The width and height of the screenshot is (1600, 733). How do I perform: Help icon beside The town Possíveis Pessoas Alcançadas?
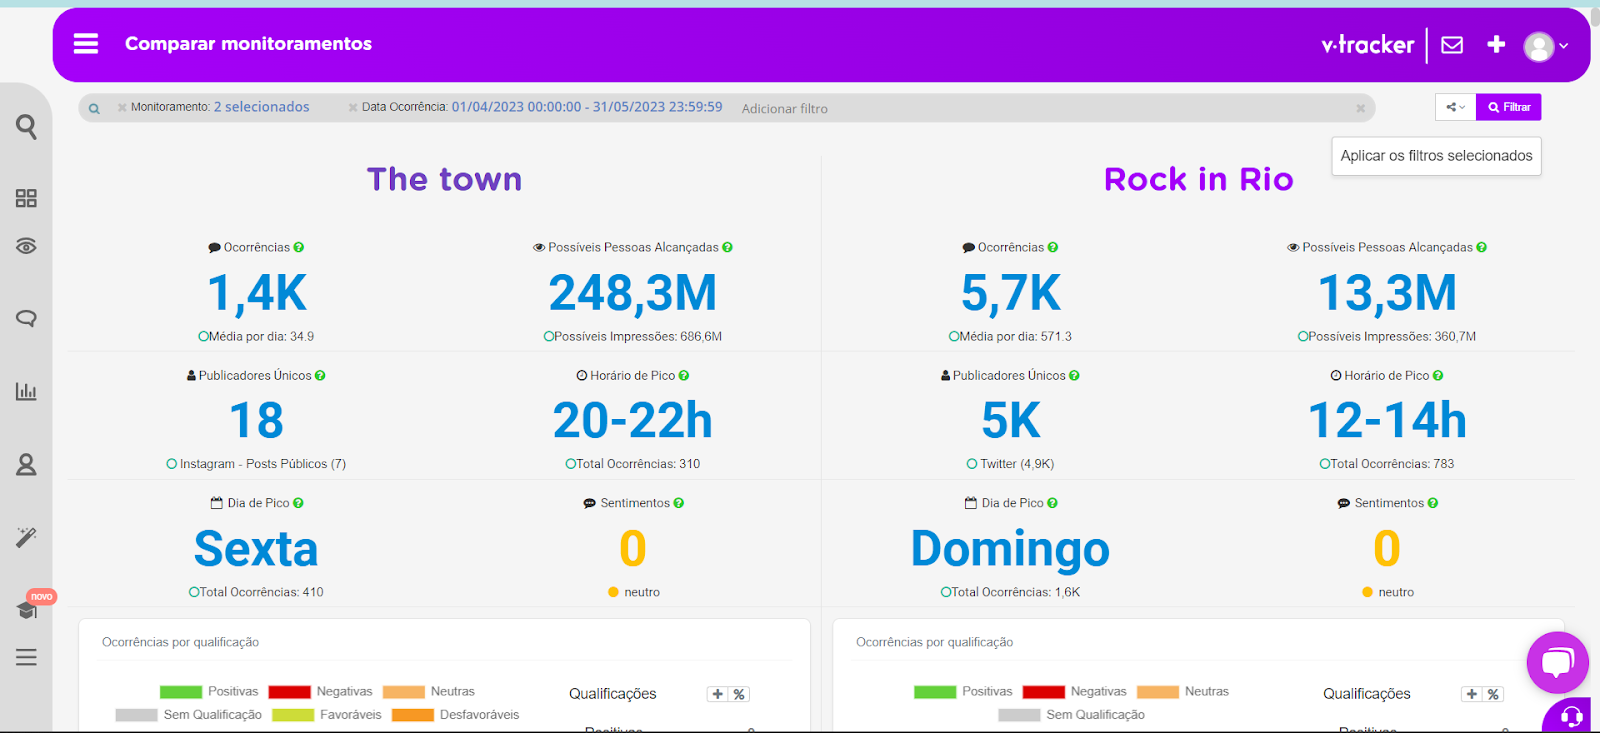point(727,247)
